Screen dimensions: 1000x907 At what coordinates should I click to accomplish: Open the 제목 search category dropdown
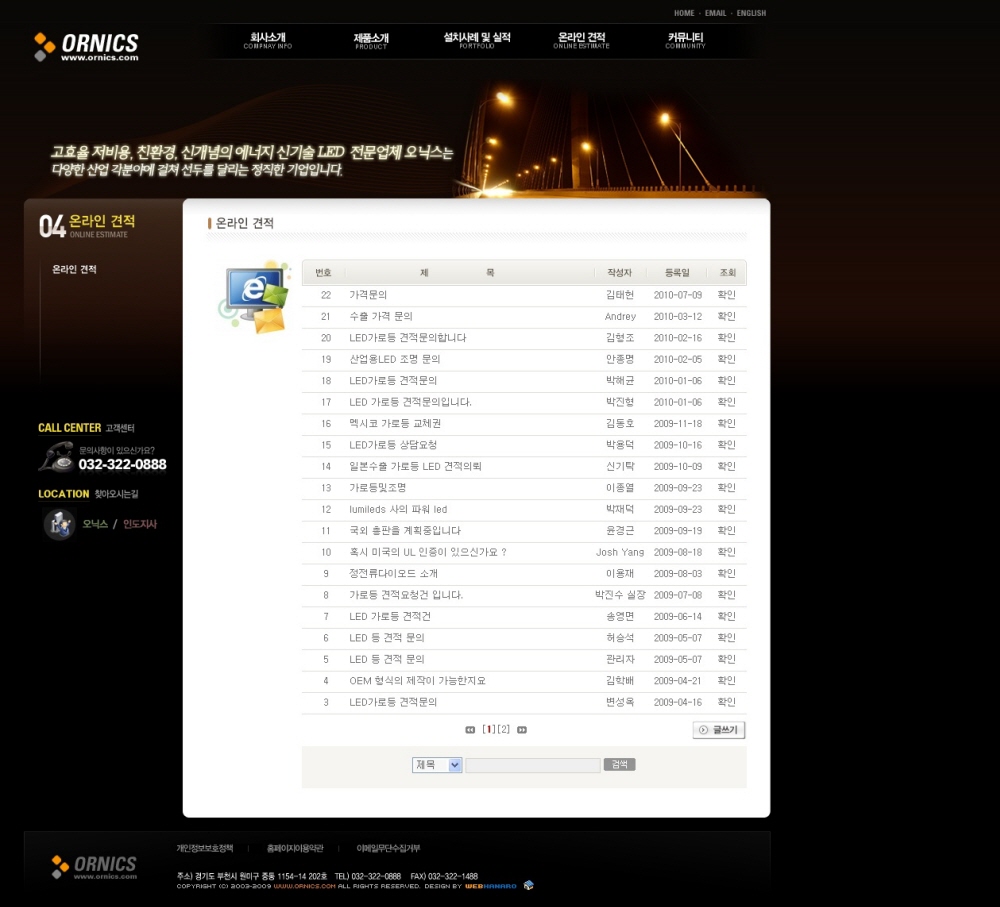[x=437, y=765]
